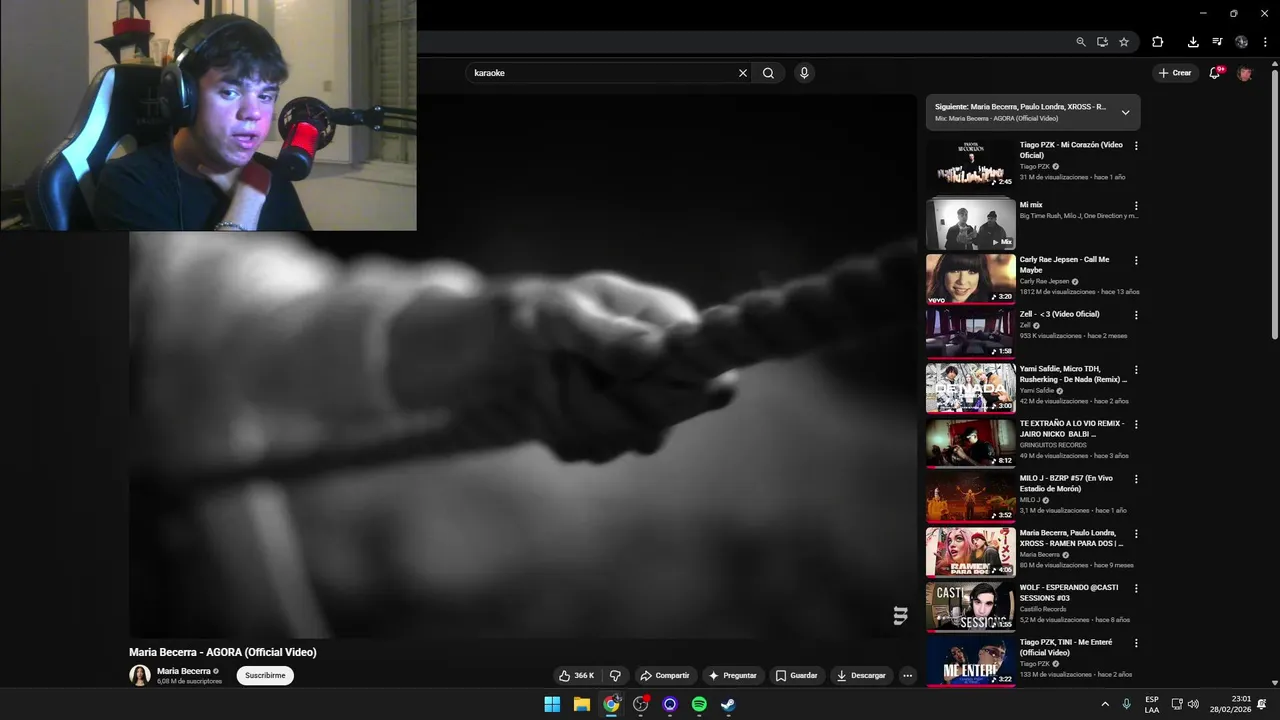Play RAMEN PARA DOS thumbnail

coord(970,552)
